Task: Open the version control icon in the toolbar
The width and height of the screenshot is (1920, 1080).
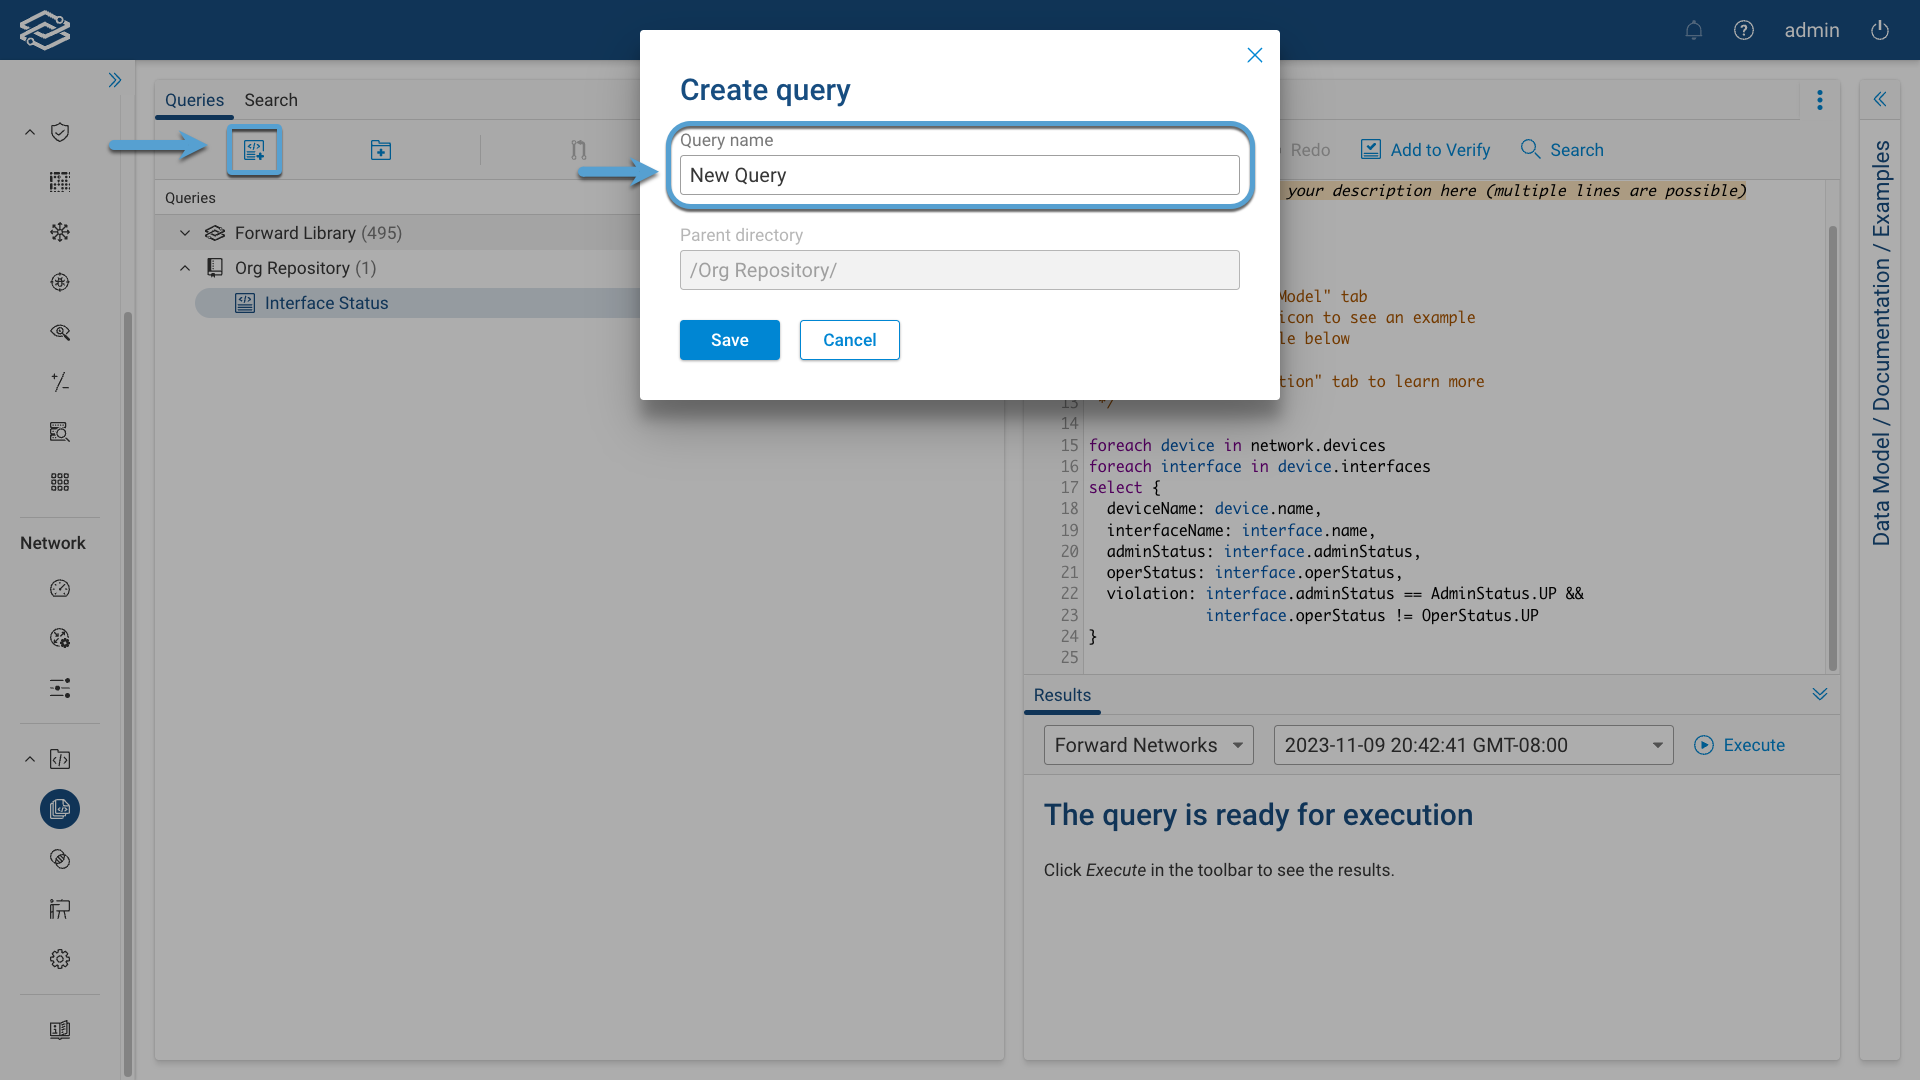Action: [x=578, y=149]
